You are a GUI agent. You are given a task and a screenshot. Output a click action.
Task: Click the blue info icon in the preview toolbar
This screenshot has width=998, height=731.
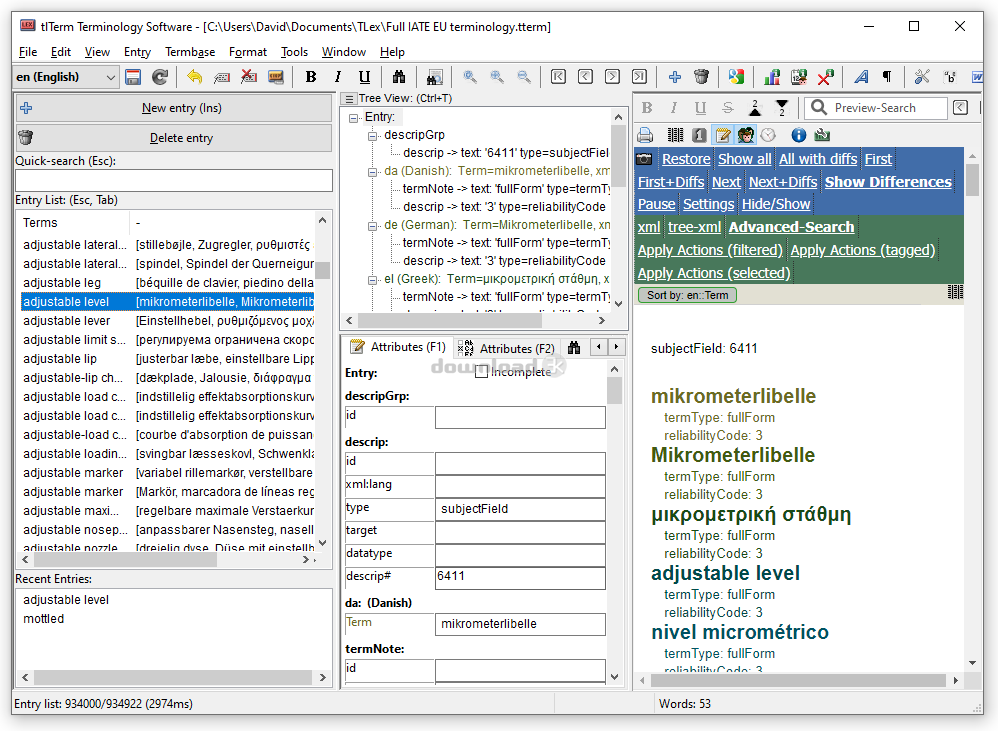(798, 135)
